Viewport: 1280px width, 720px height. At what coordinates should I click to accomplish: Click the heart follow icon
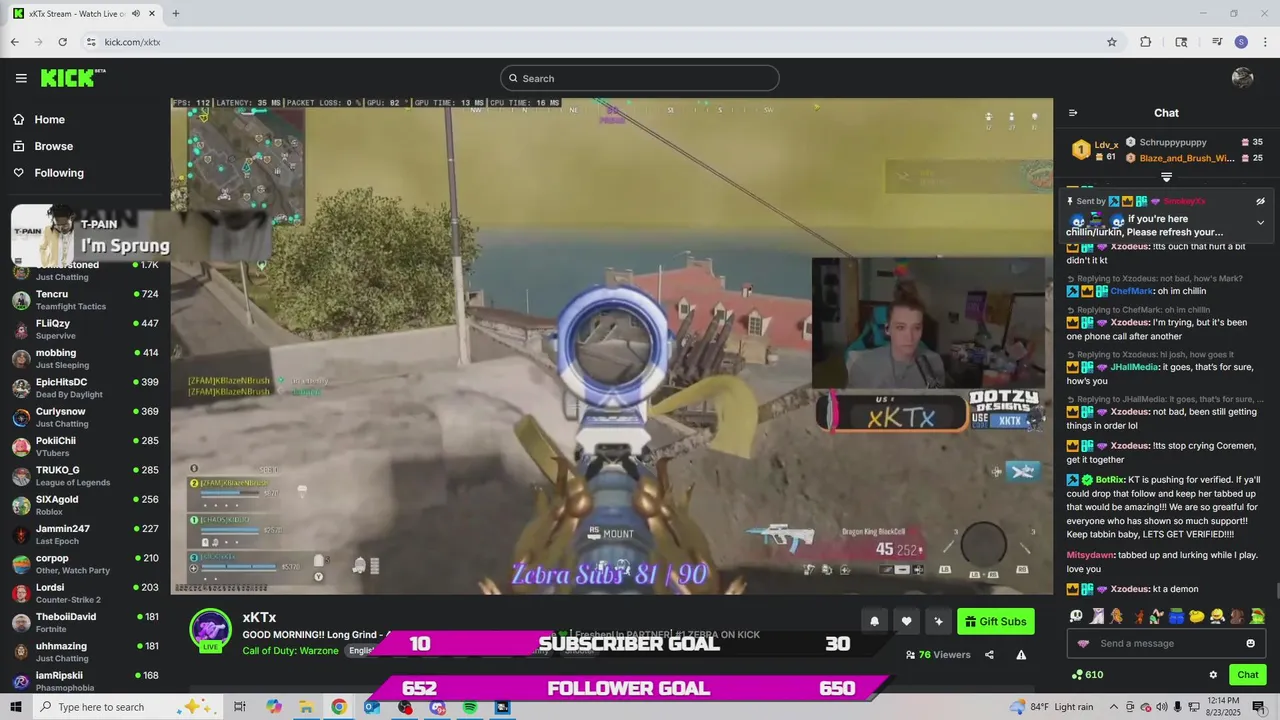click(x=906, y=621)
